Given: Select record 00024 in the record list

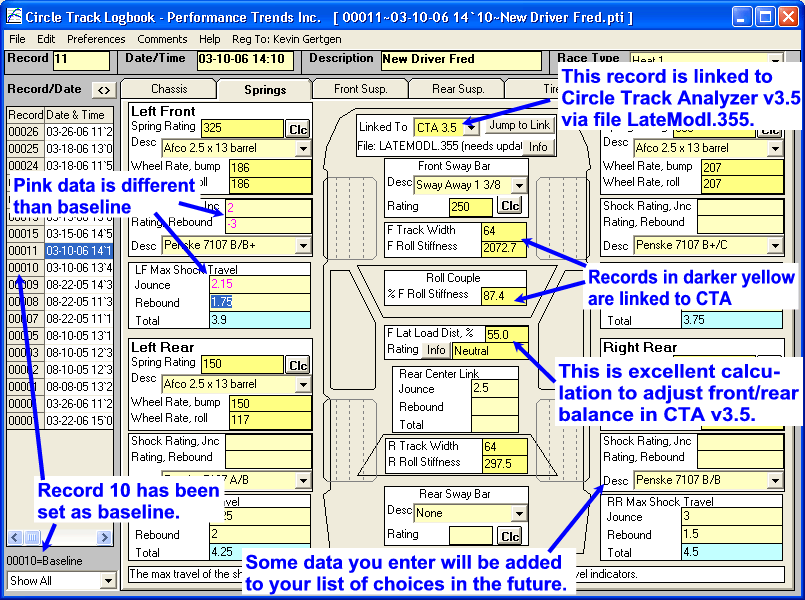Looking at the screenshot, I should pyautogui.click(x=60, y=166).
